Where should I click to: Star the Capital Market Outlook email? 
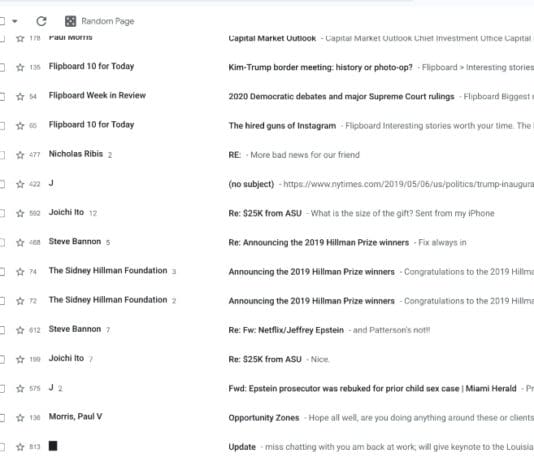click(20, 38)
